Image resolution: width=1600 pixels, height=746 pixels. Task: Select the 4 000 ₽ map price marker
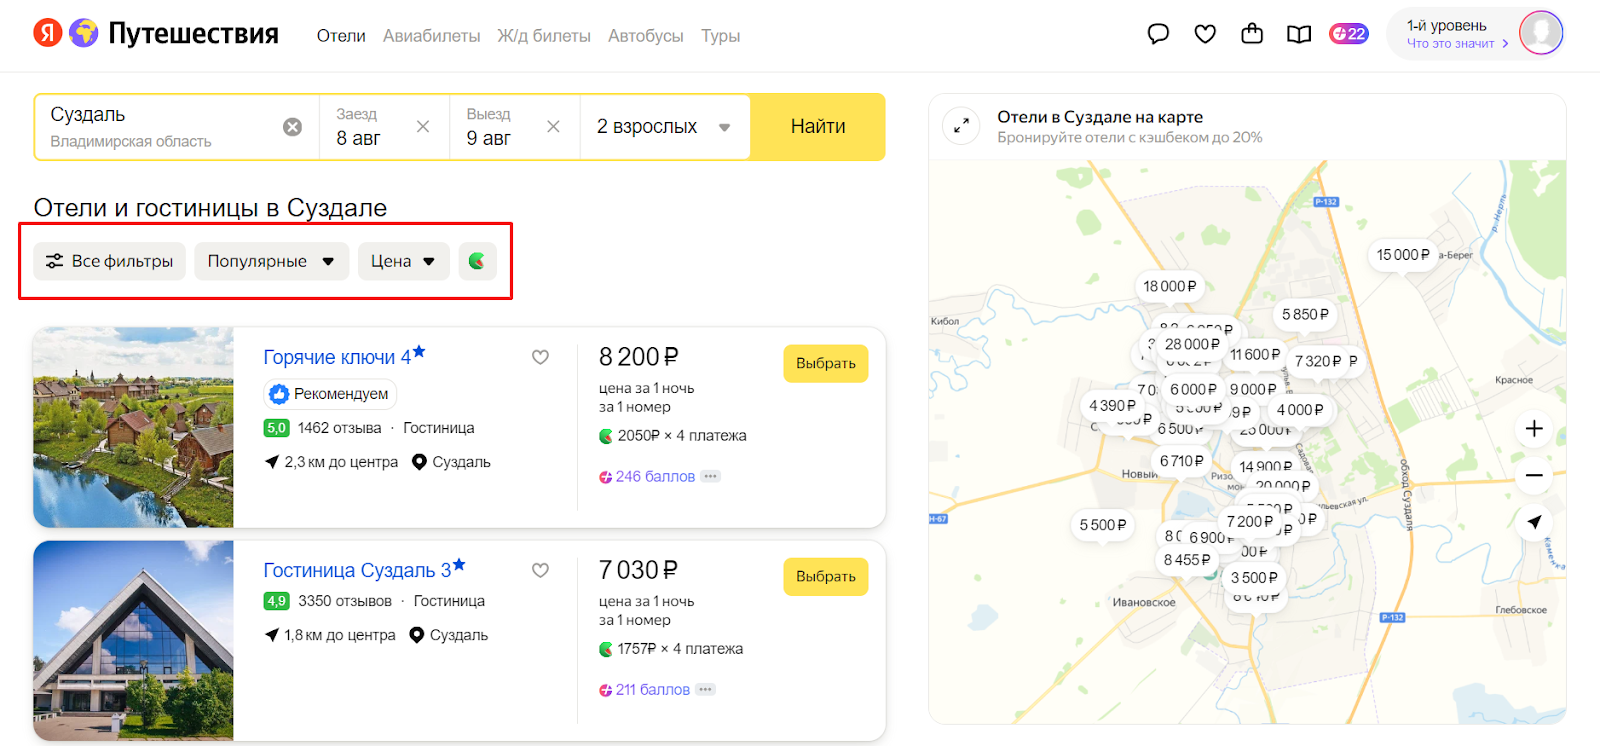pyautogui.click(x=1299, y=410)
